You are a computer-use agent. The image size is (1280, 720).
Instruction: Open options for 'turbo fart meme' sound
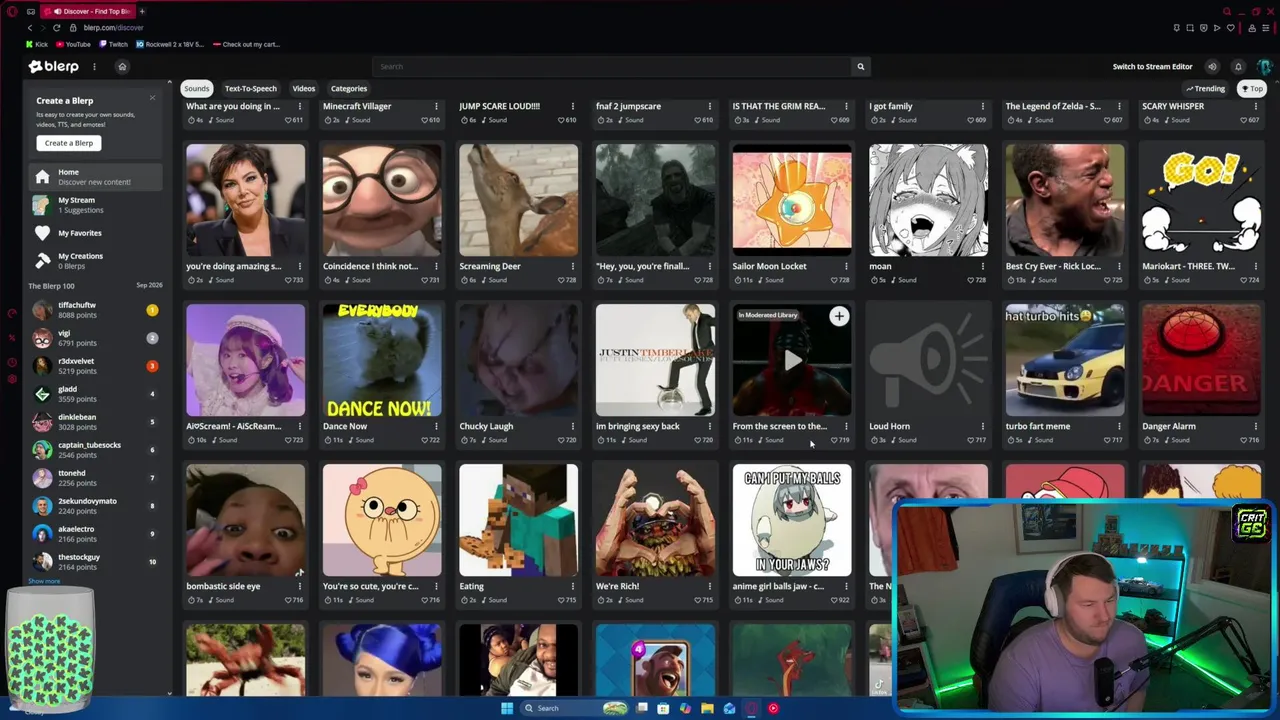pyautogui.click(x=1119, y=426)
